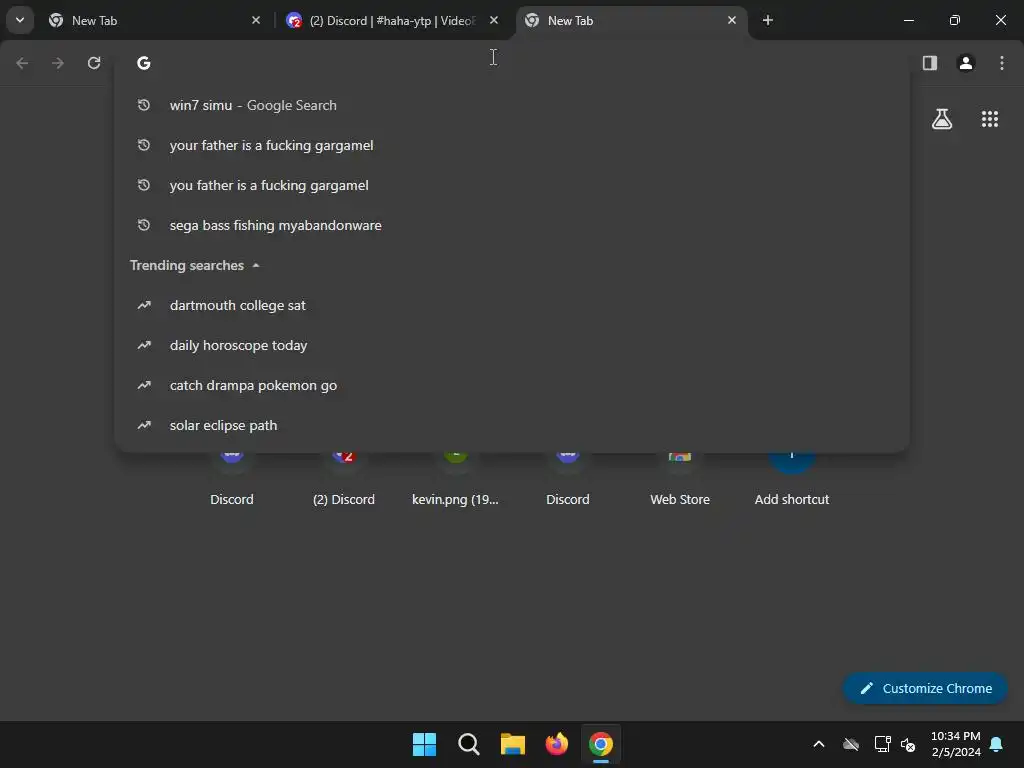Viewport: 1024px width, 768px height.
Task: Choose 'daily horoscope today' trending search
Action: [x=512, y=345]
